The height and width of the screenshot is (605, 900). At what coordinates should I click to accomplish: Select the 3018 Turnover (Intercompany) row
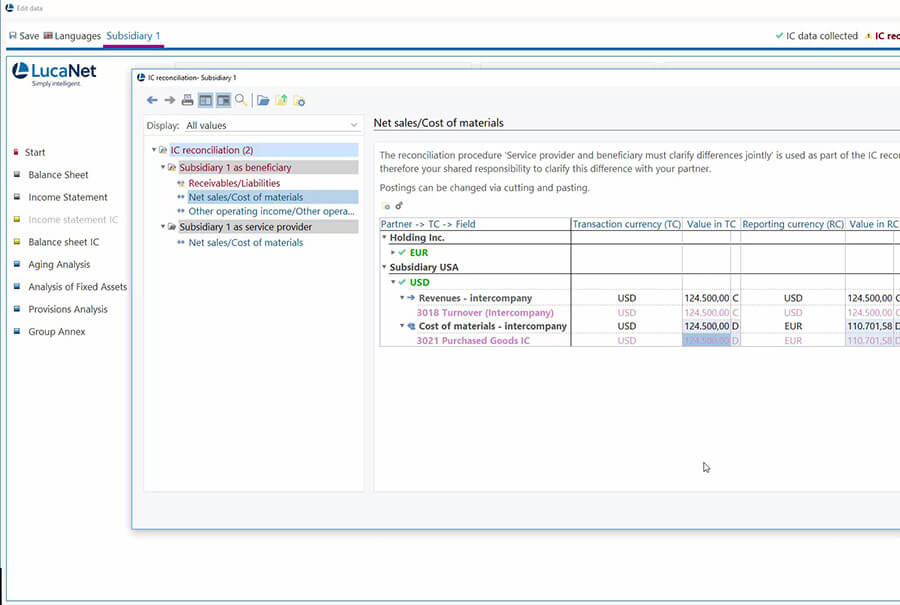(485, 312)
